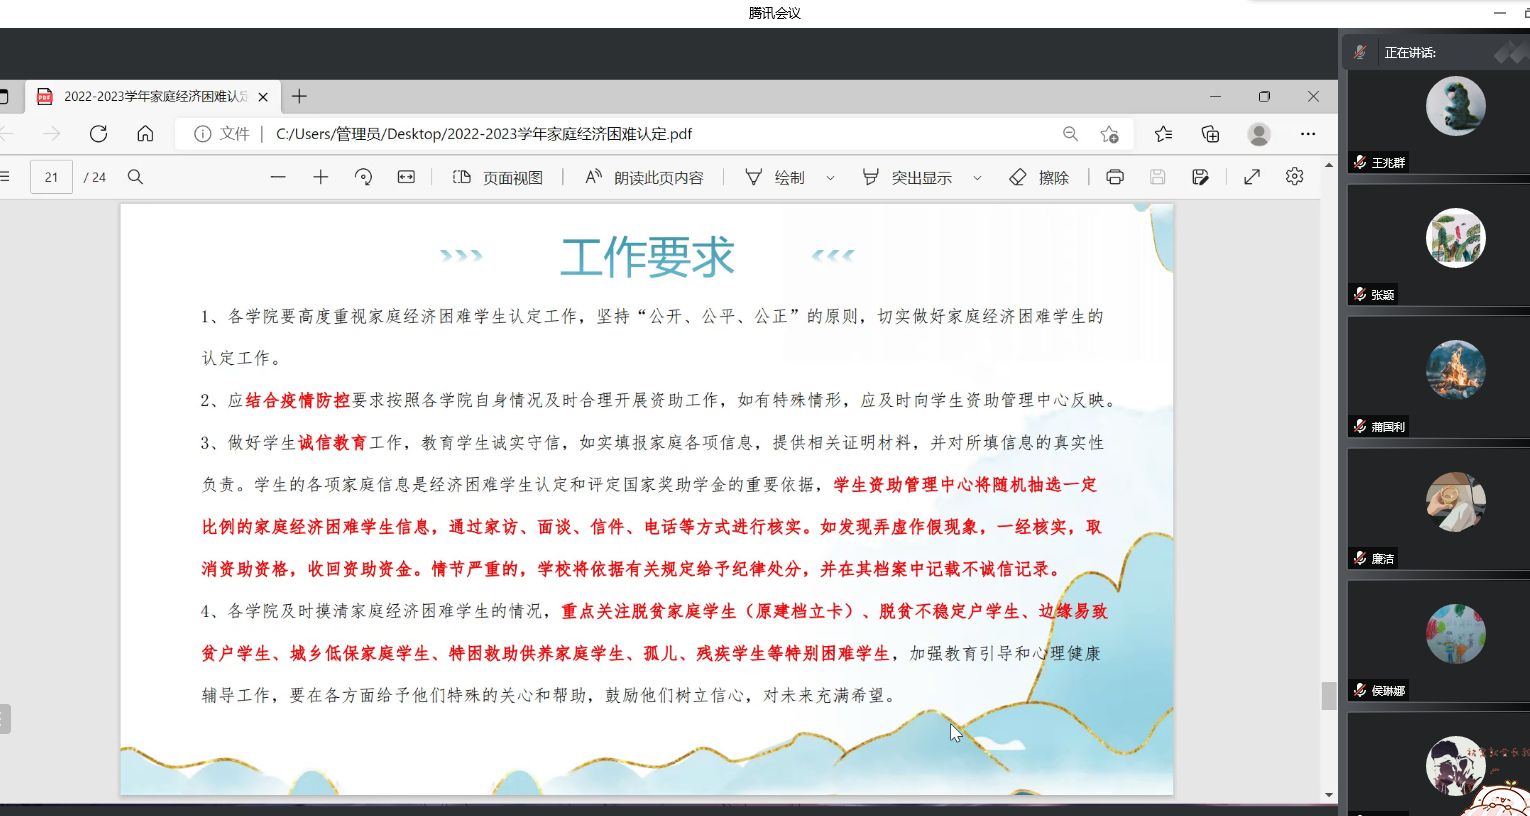Toggle the 擦除 eraser tool
The width and height of the screenshot is (1530, 816).
click(1039, 177)
